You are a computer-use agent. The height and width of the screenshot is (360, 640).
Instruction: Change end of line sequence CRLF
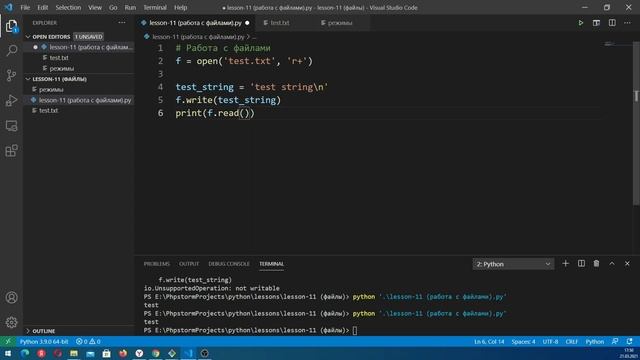pos(571,341)
